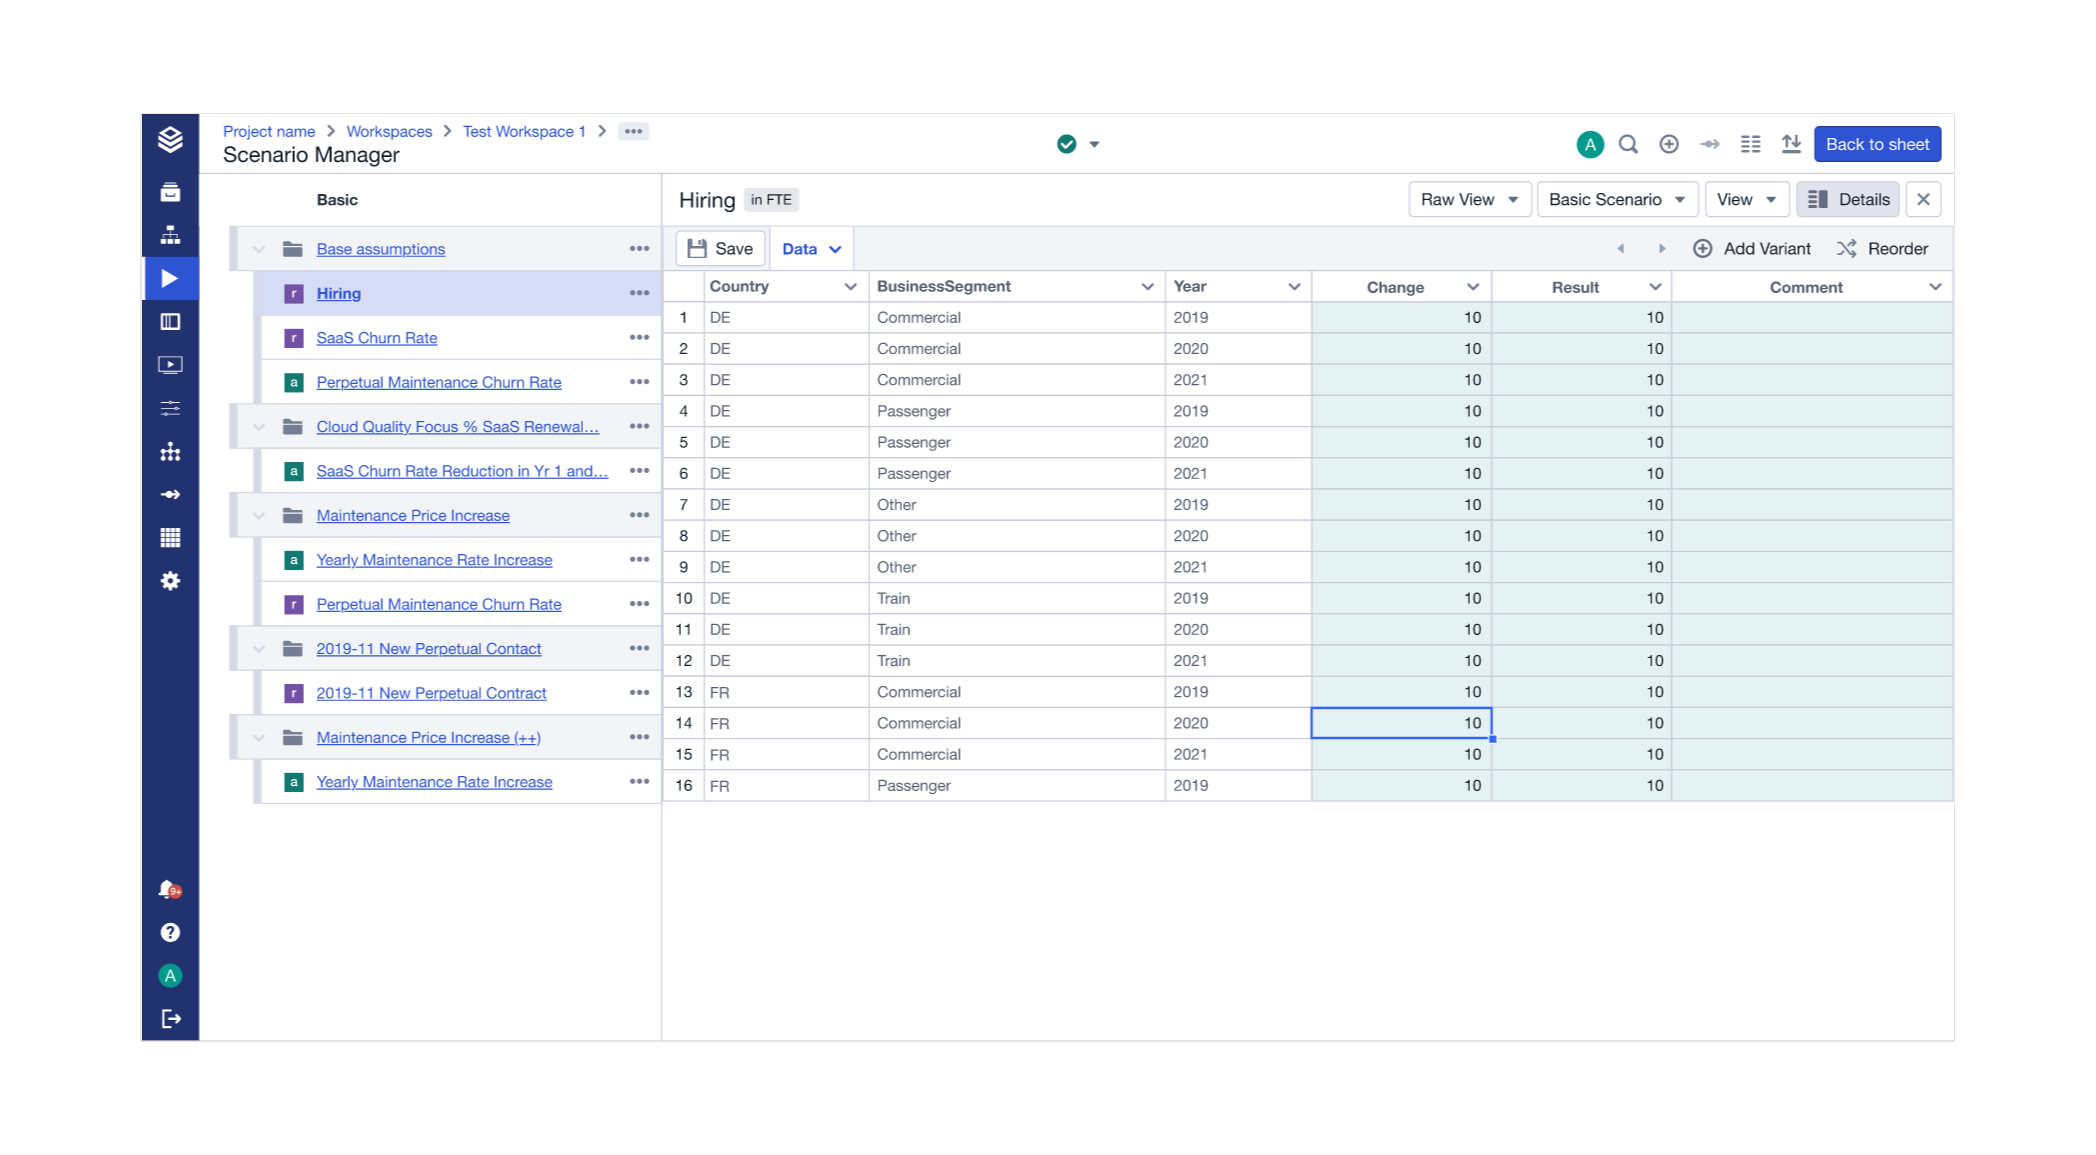
Task: Open Perpetual Maintenance Churn Rate link
Action: 438,382
